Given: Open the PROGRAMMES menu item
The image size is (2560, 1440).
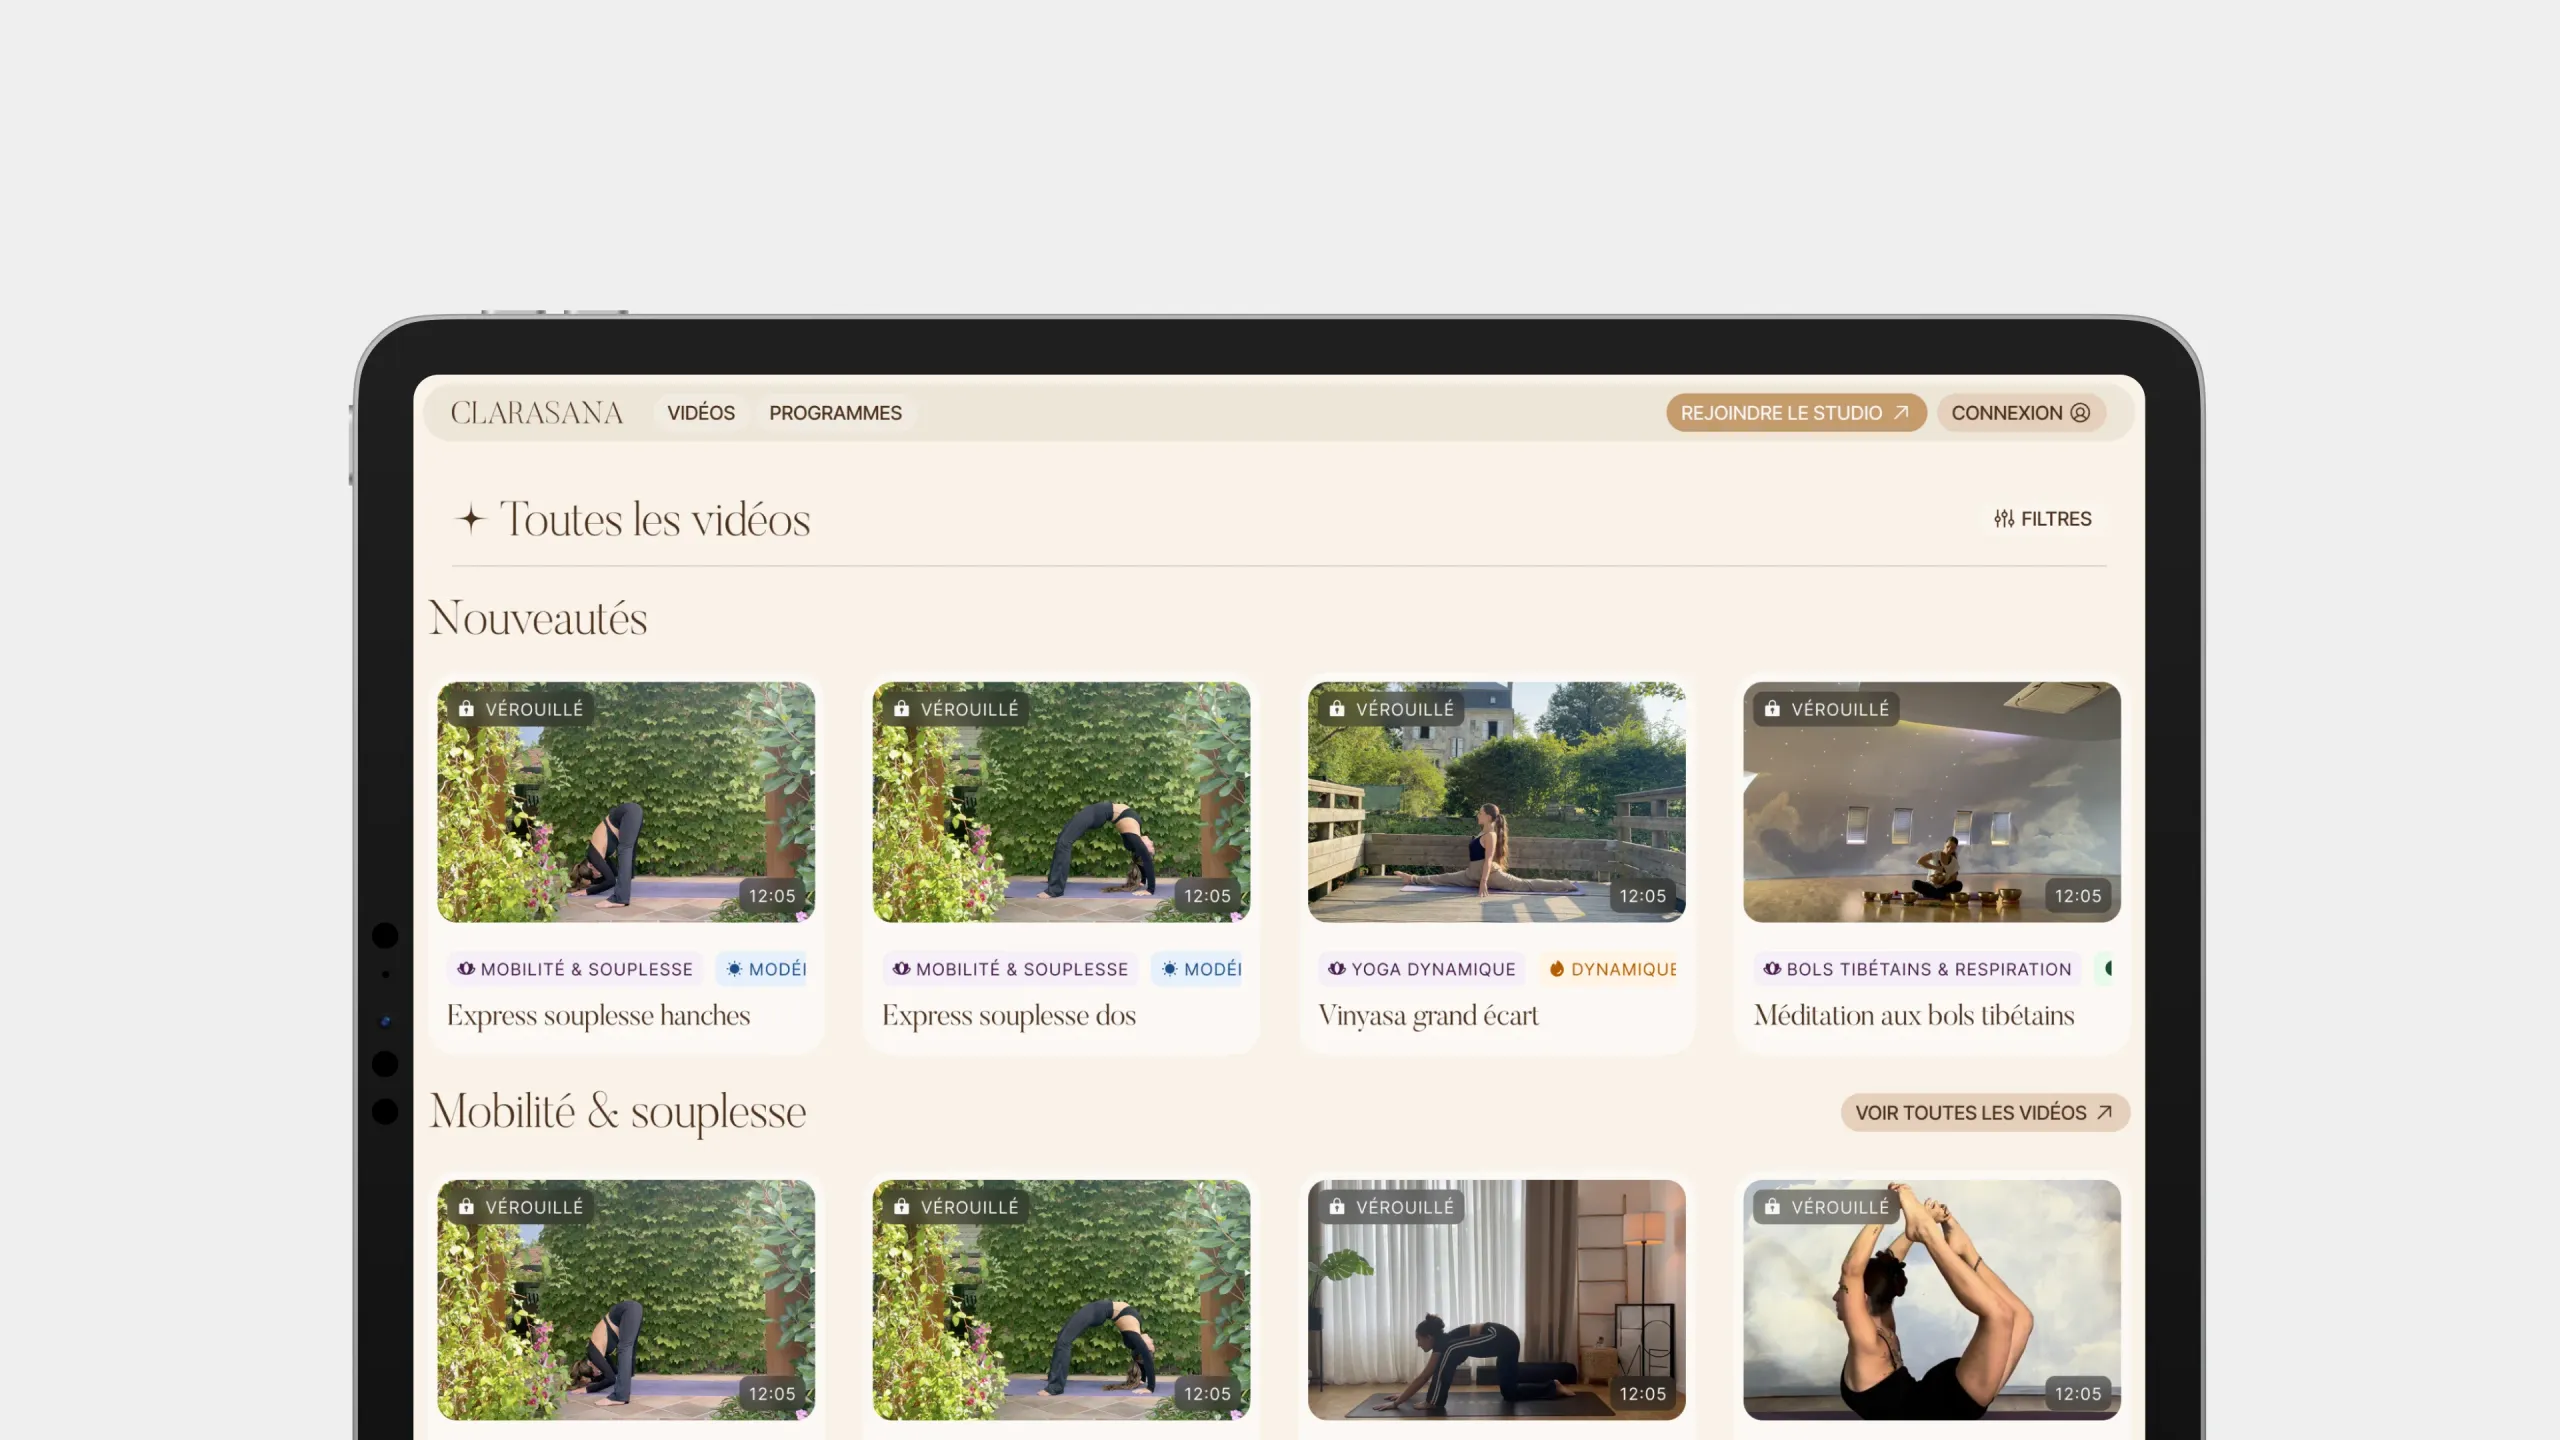Looking at the screenshot, I should [x=835, y=413].
